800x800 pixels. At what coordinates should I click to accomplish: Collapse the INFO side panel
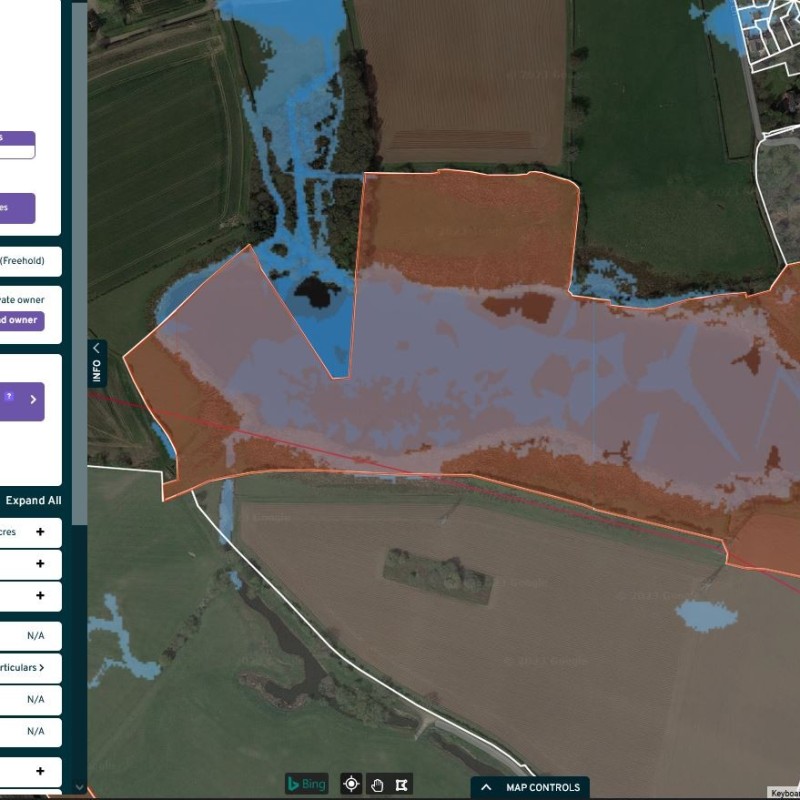coord(96,363)
